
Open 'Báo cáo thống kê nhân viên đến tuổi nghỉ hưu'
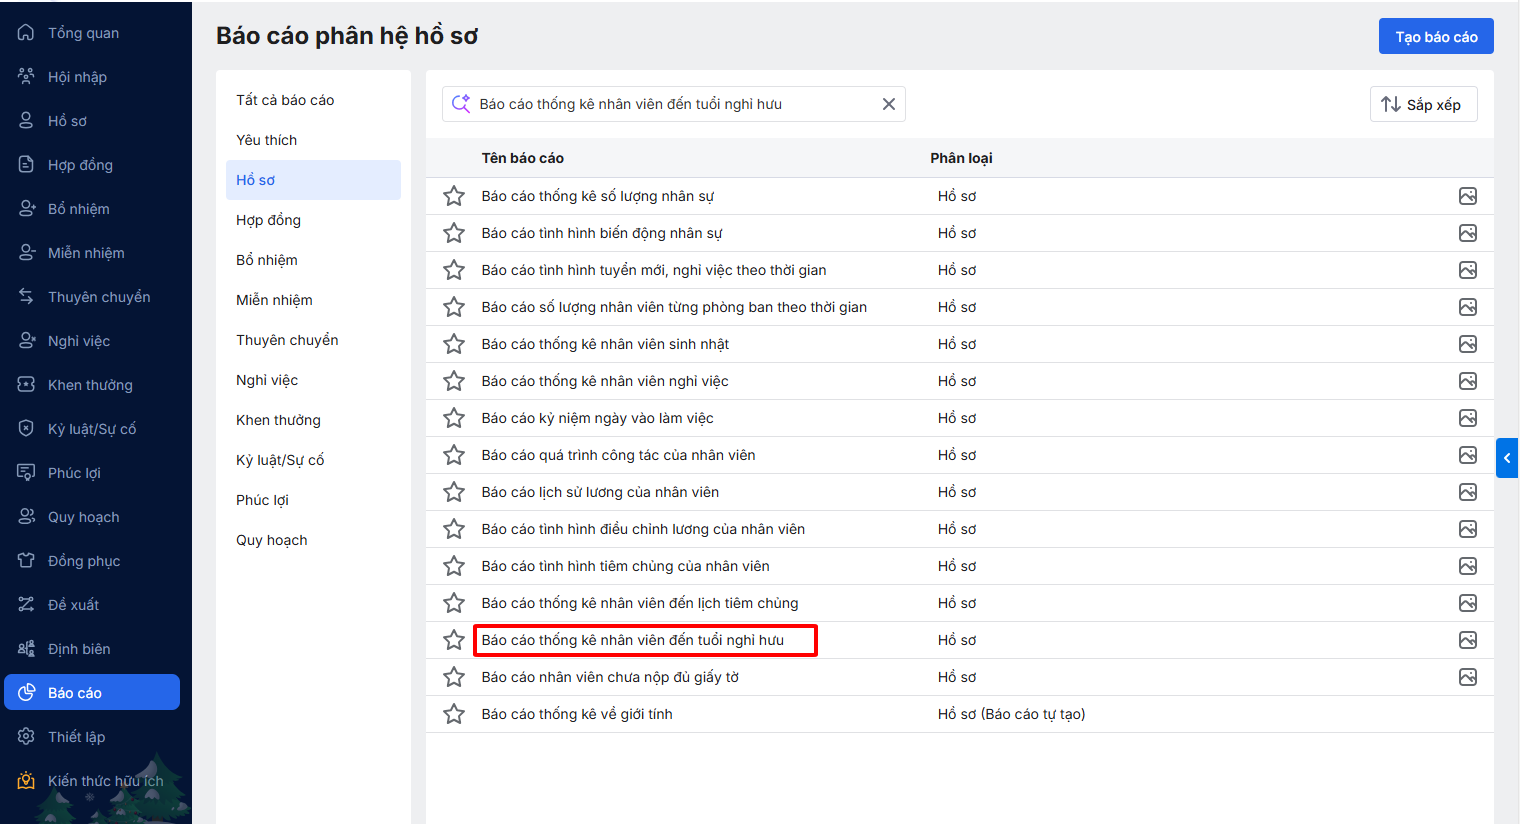(632, 640)
